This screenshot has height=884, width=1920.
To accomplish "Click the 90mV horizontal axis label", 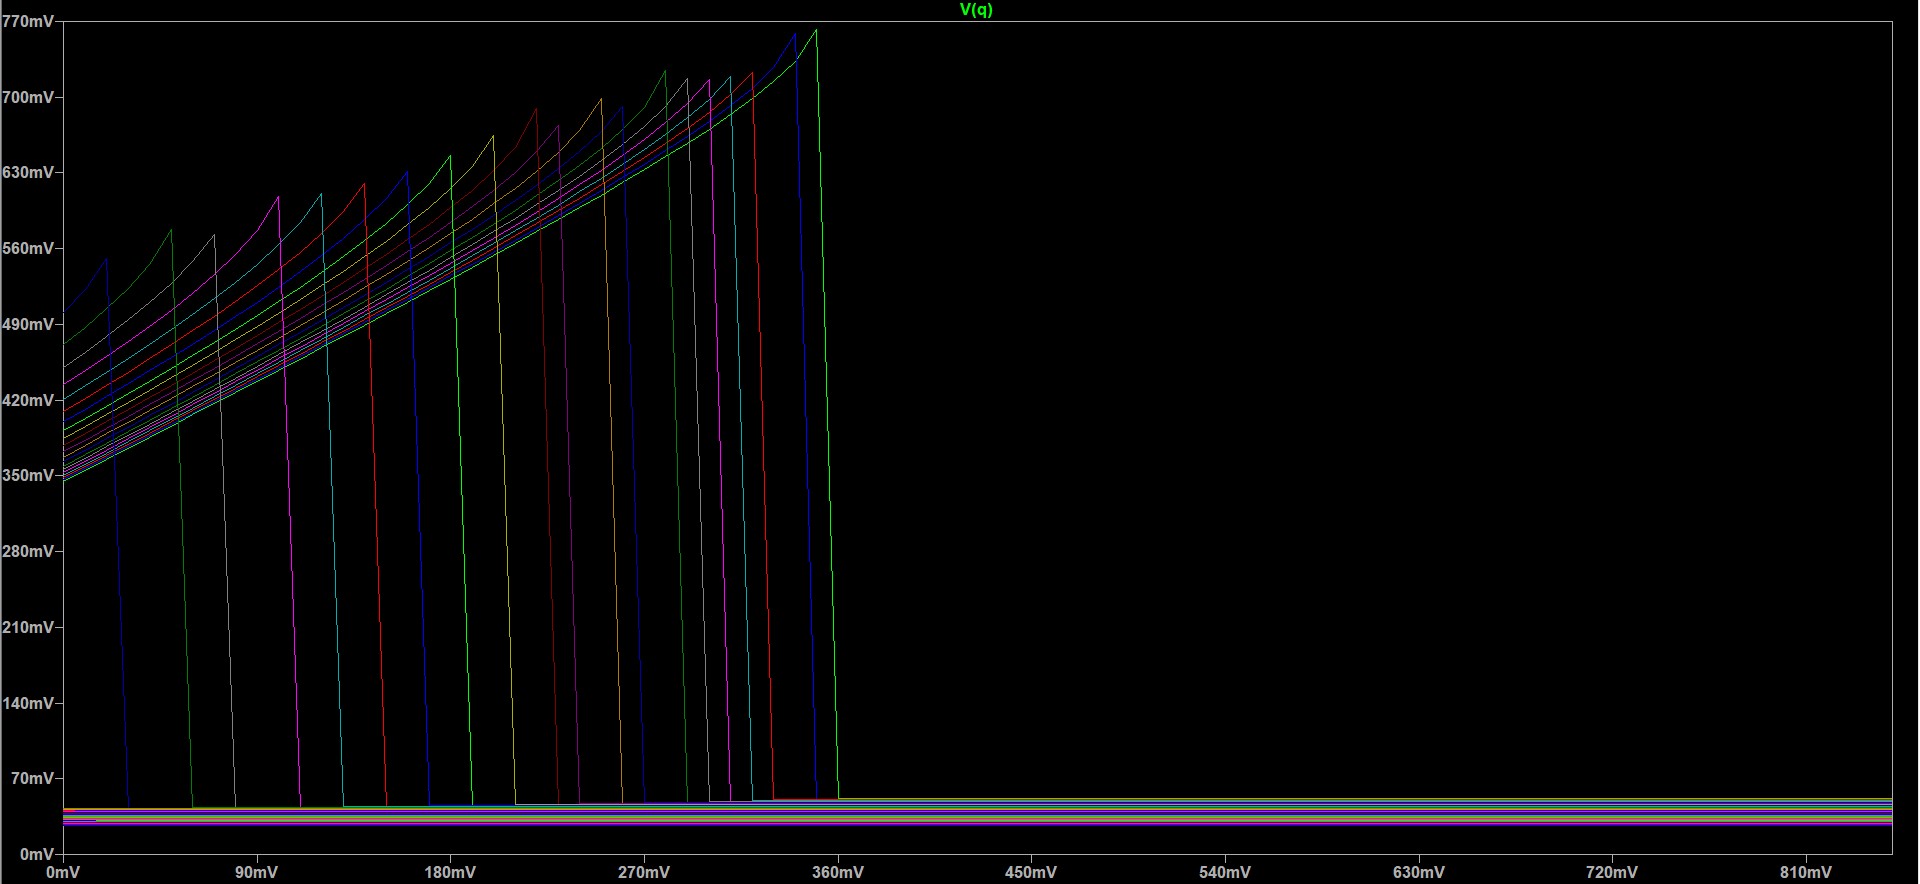I will coord(257,872).
